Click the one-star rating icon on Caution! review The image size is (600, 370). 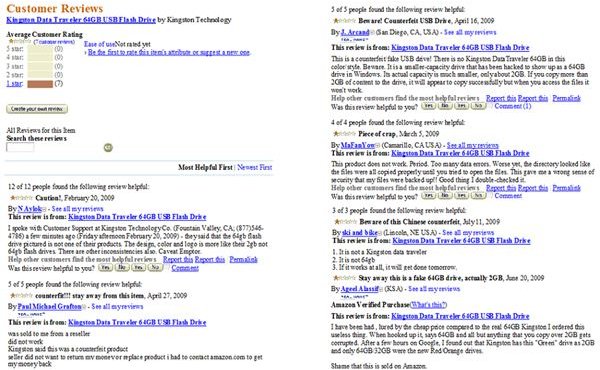(21, 198)
